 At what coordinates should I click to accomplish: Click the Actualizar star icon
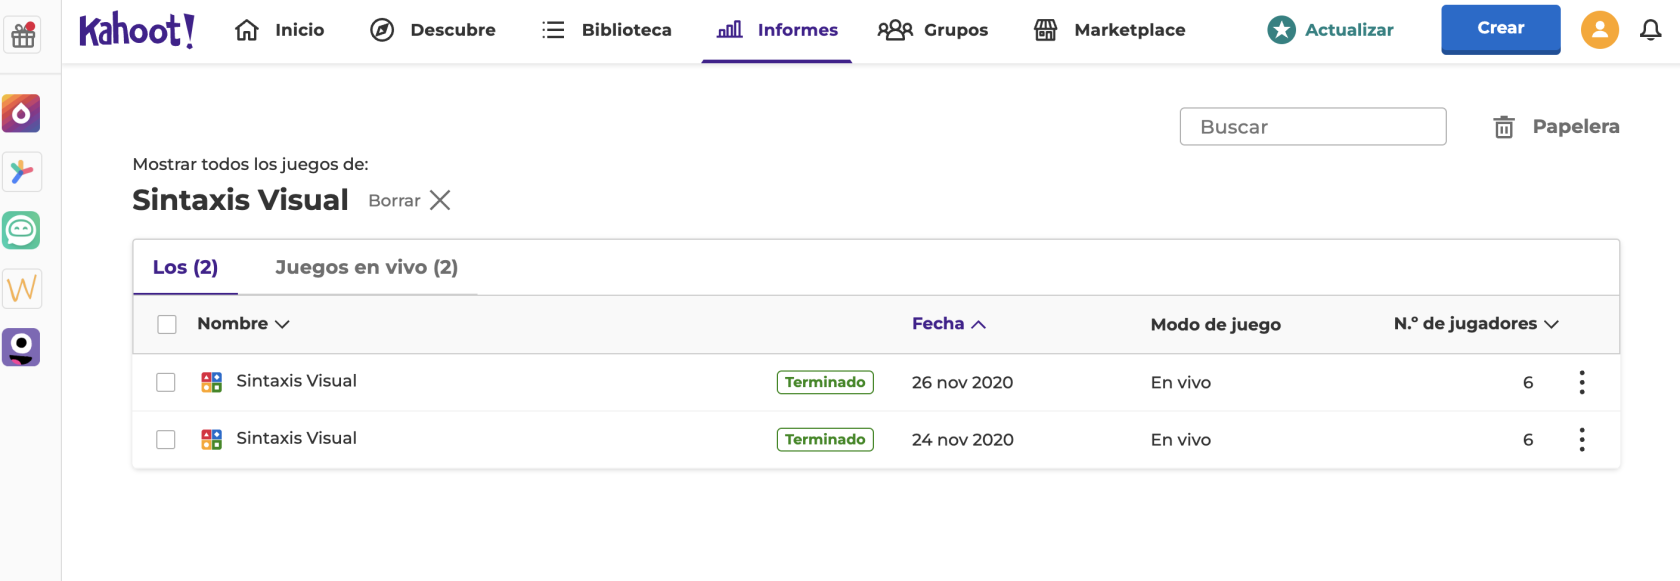coord(1281,30)
